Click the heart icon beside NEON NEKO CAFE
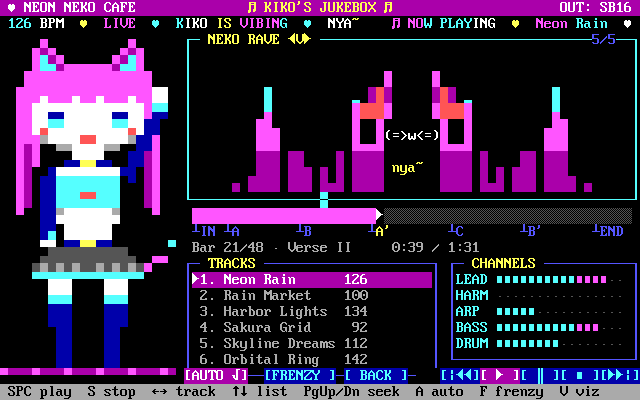Viewport: 640px width, 400px height. click(x=12, y=7)
